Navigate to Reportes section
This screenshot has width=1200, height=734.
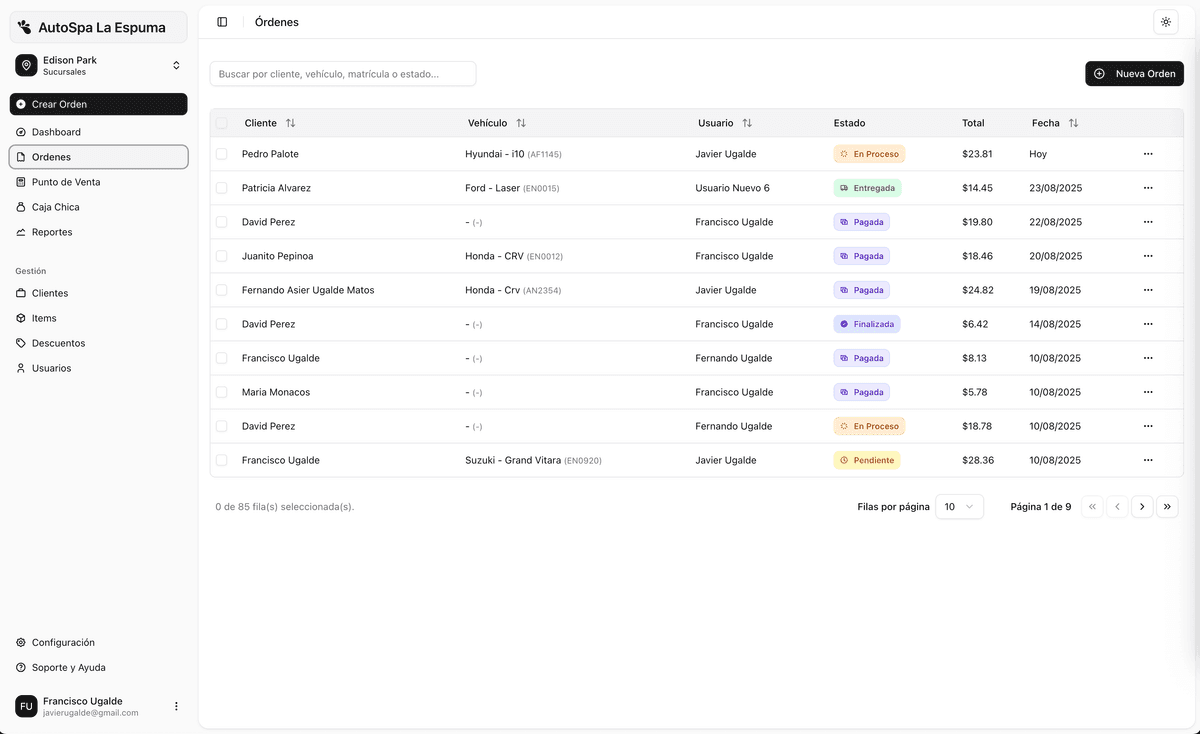[52, 232]
